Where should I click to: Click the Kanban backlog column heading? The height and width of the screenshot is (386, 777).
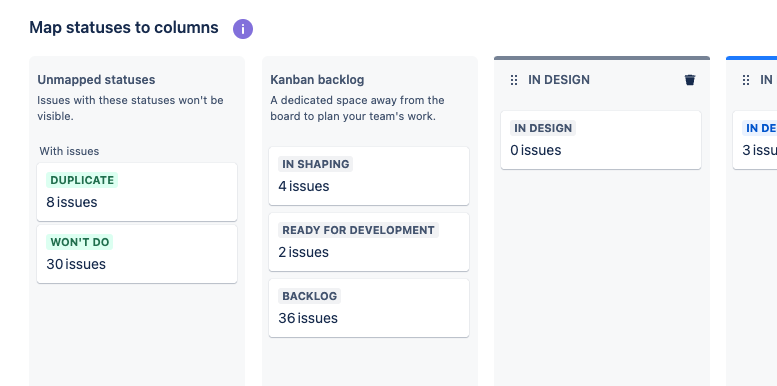[x=317, y=80]
